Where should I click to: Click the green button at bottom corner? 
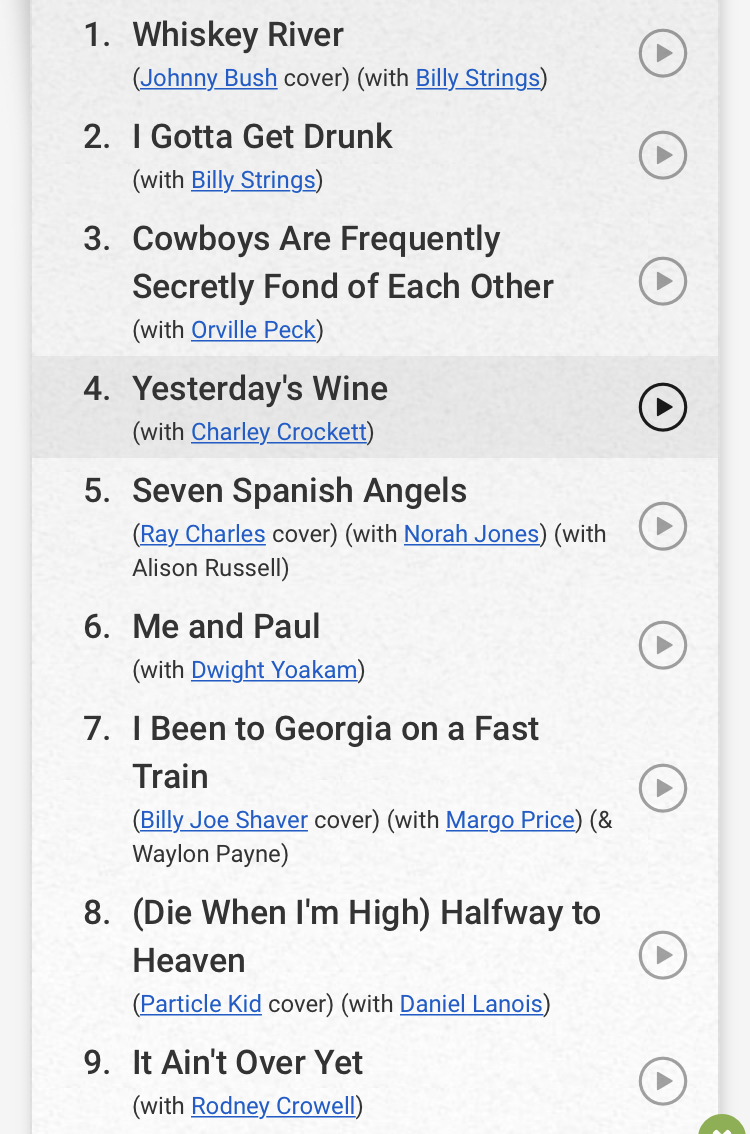[x=723, y=1125]
